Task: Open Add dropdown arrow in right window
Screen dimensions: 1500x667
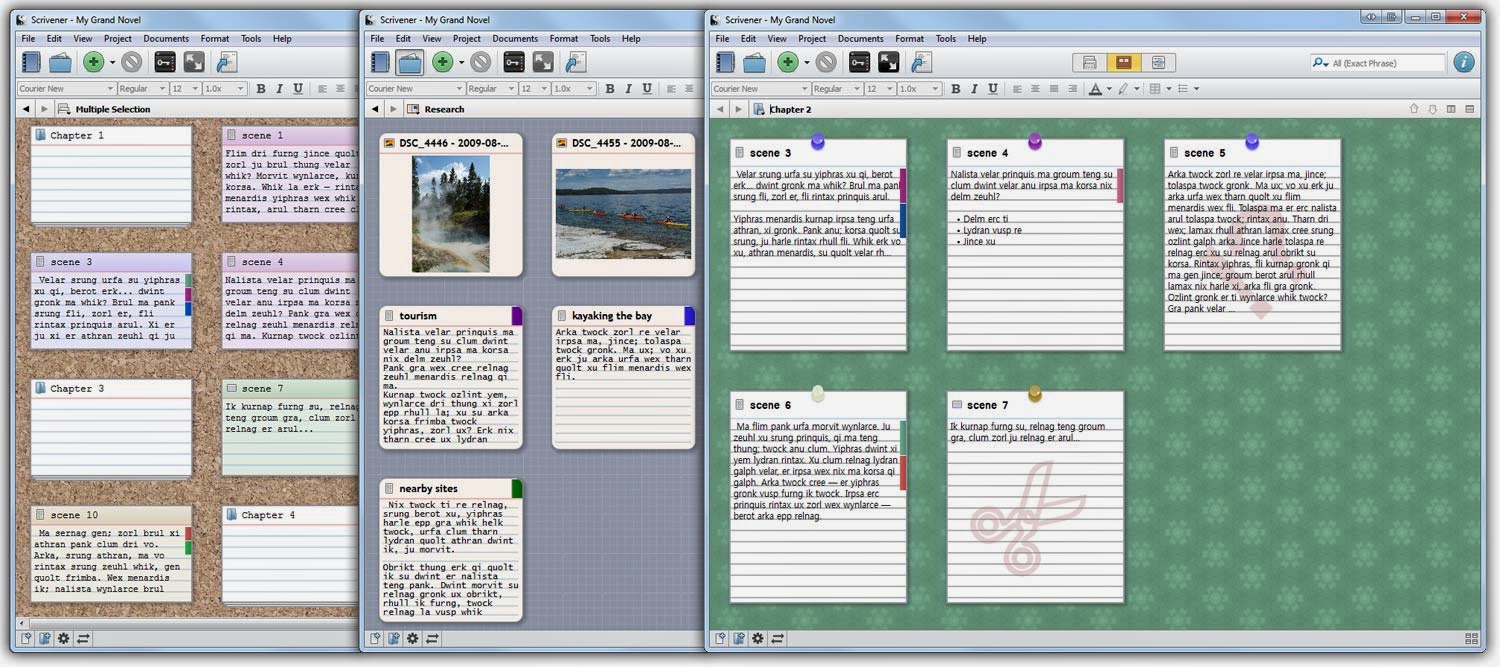Action: pos(807,63)
